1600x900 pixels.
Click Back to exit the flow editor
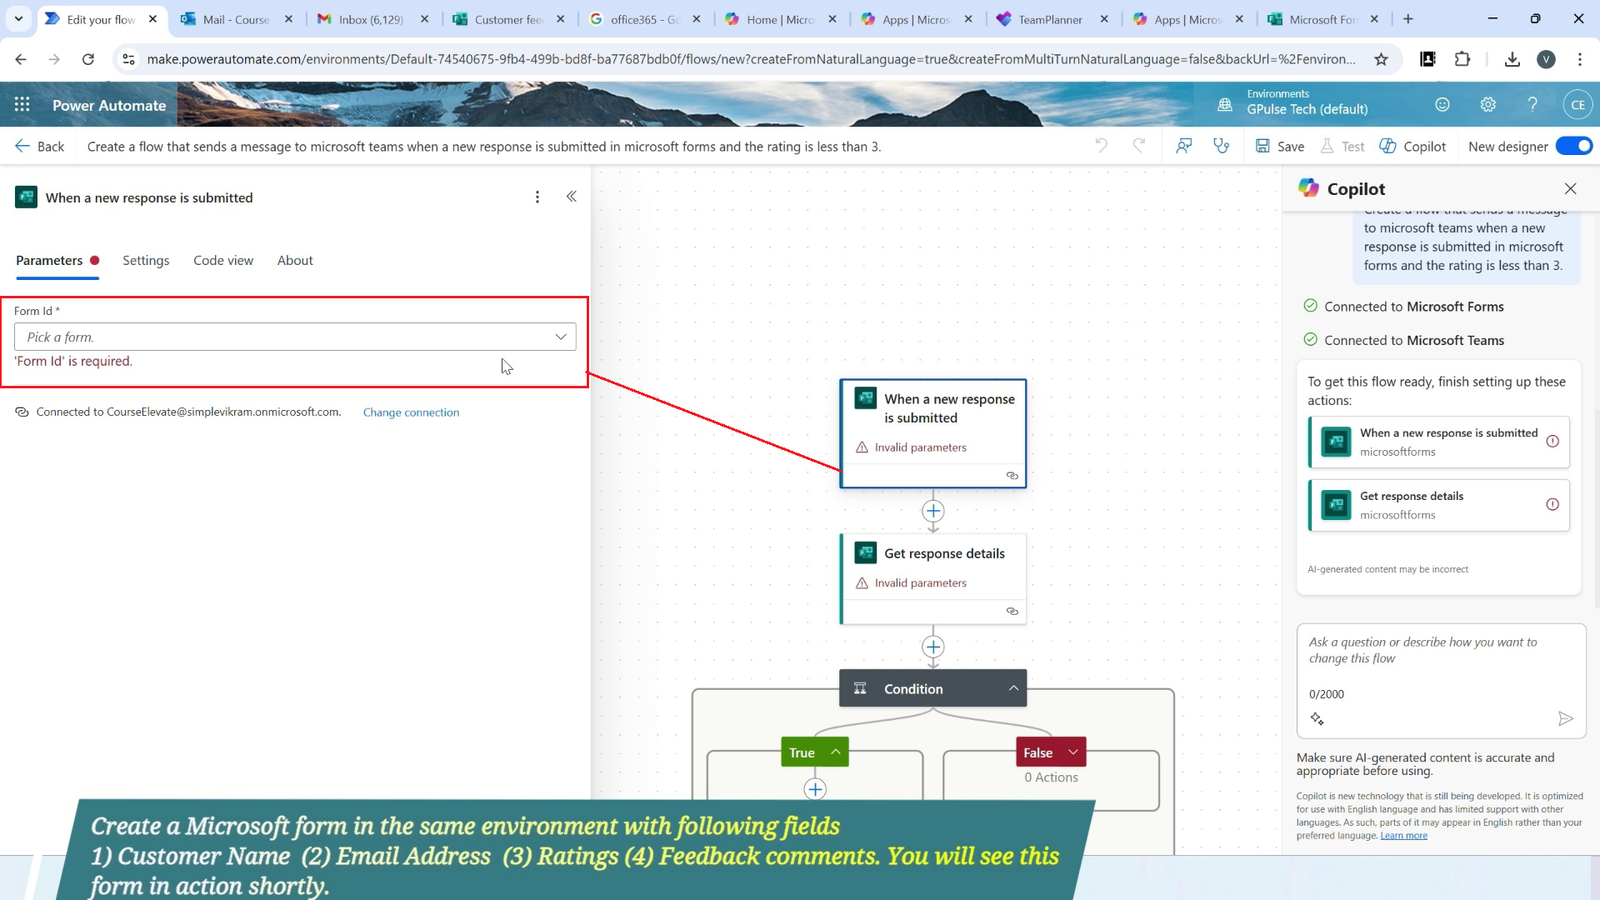(40, 146)
